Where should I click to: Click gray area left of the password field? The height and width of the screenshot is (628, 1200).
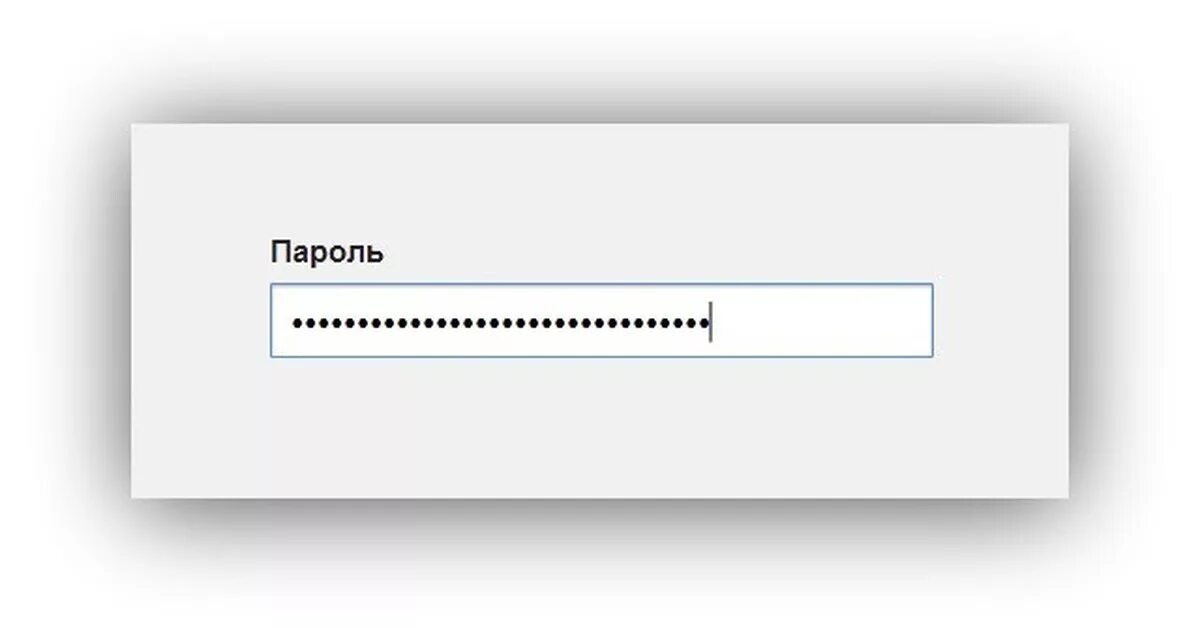[x=200, y=321]
